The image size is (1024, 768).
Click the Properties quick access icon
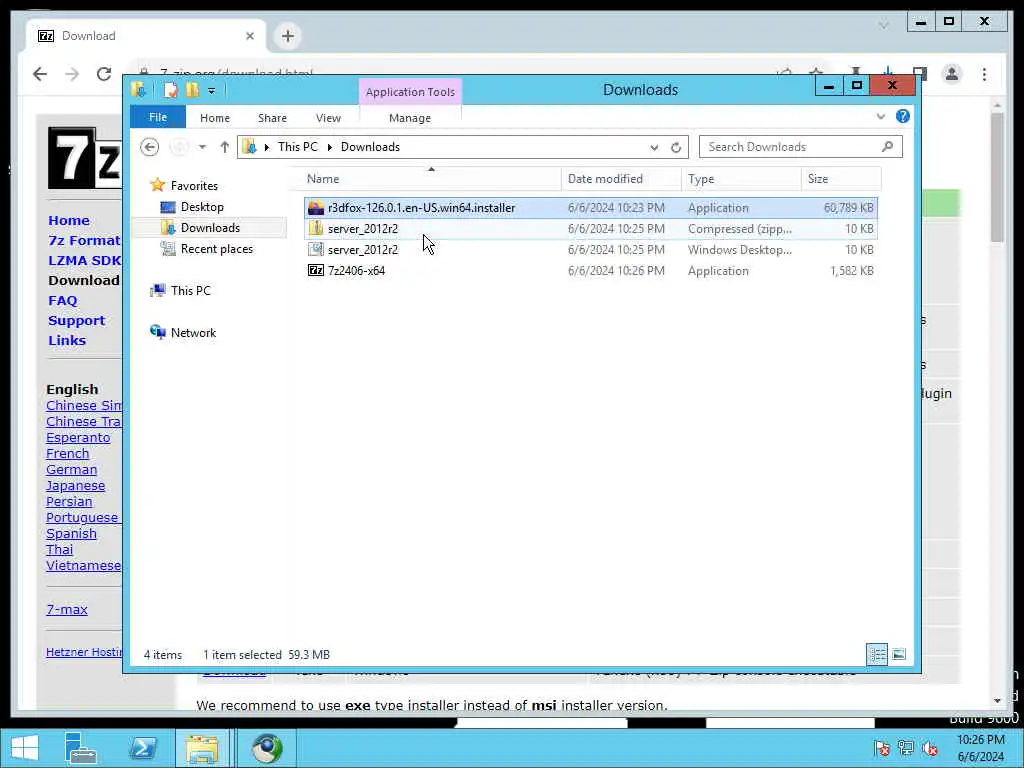(170, 90)
